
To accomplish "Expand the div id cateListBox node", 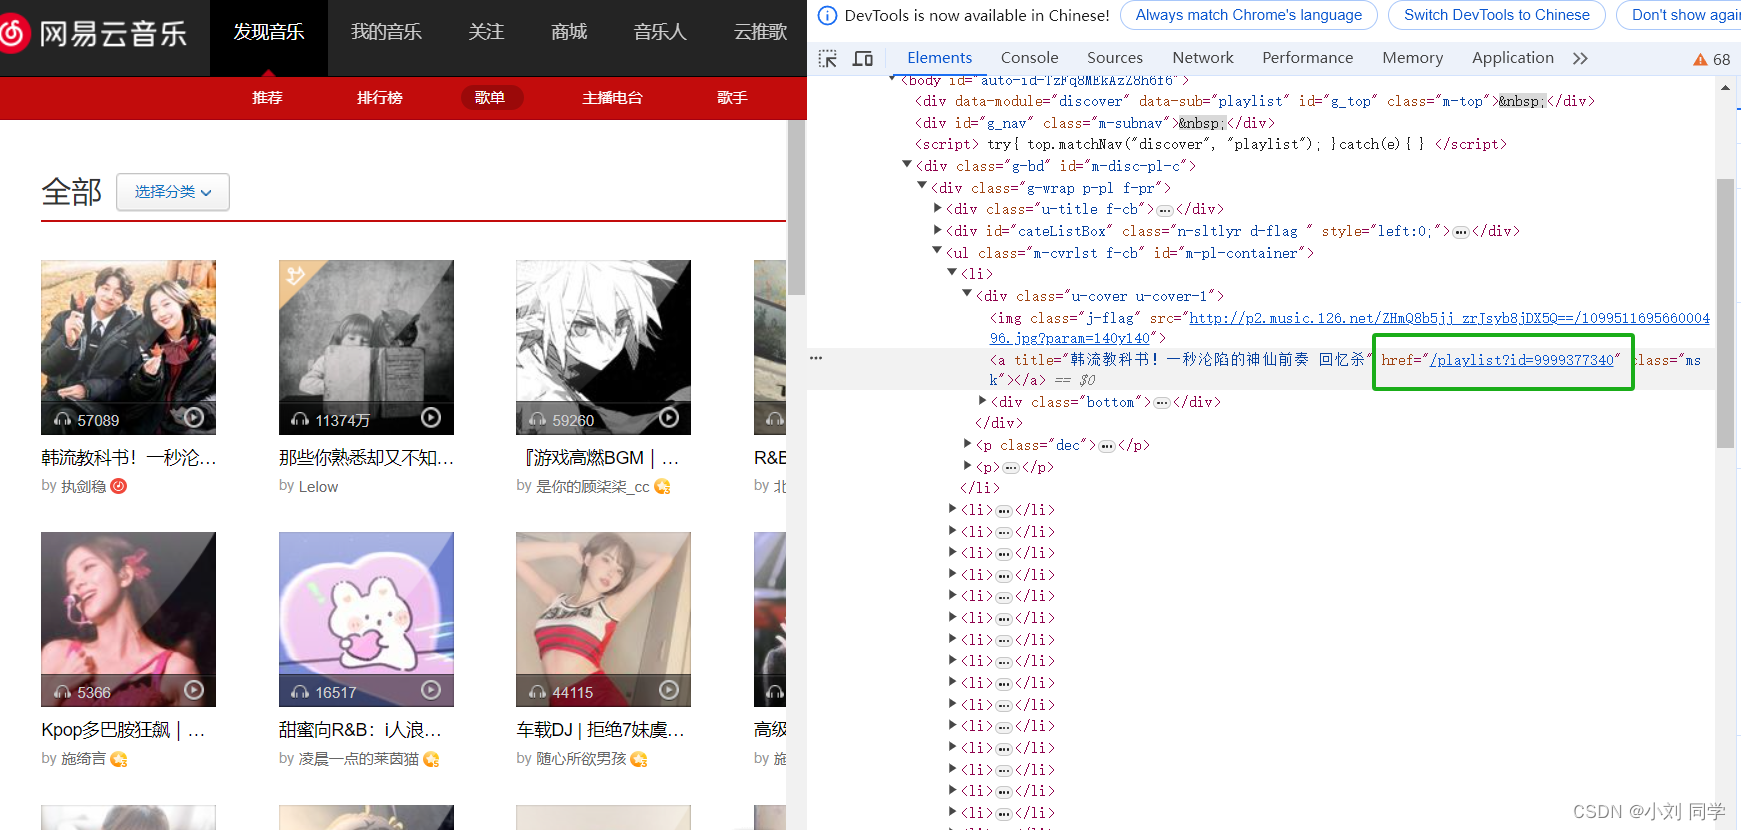I will pyautogui.click(x=937, y=230).
